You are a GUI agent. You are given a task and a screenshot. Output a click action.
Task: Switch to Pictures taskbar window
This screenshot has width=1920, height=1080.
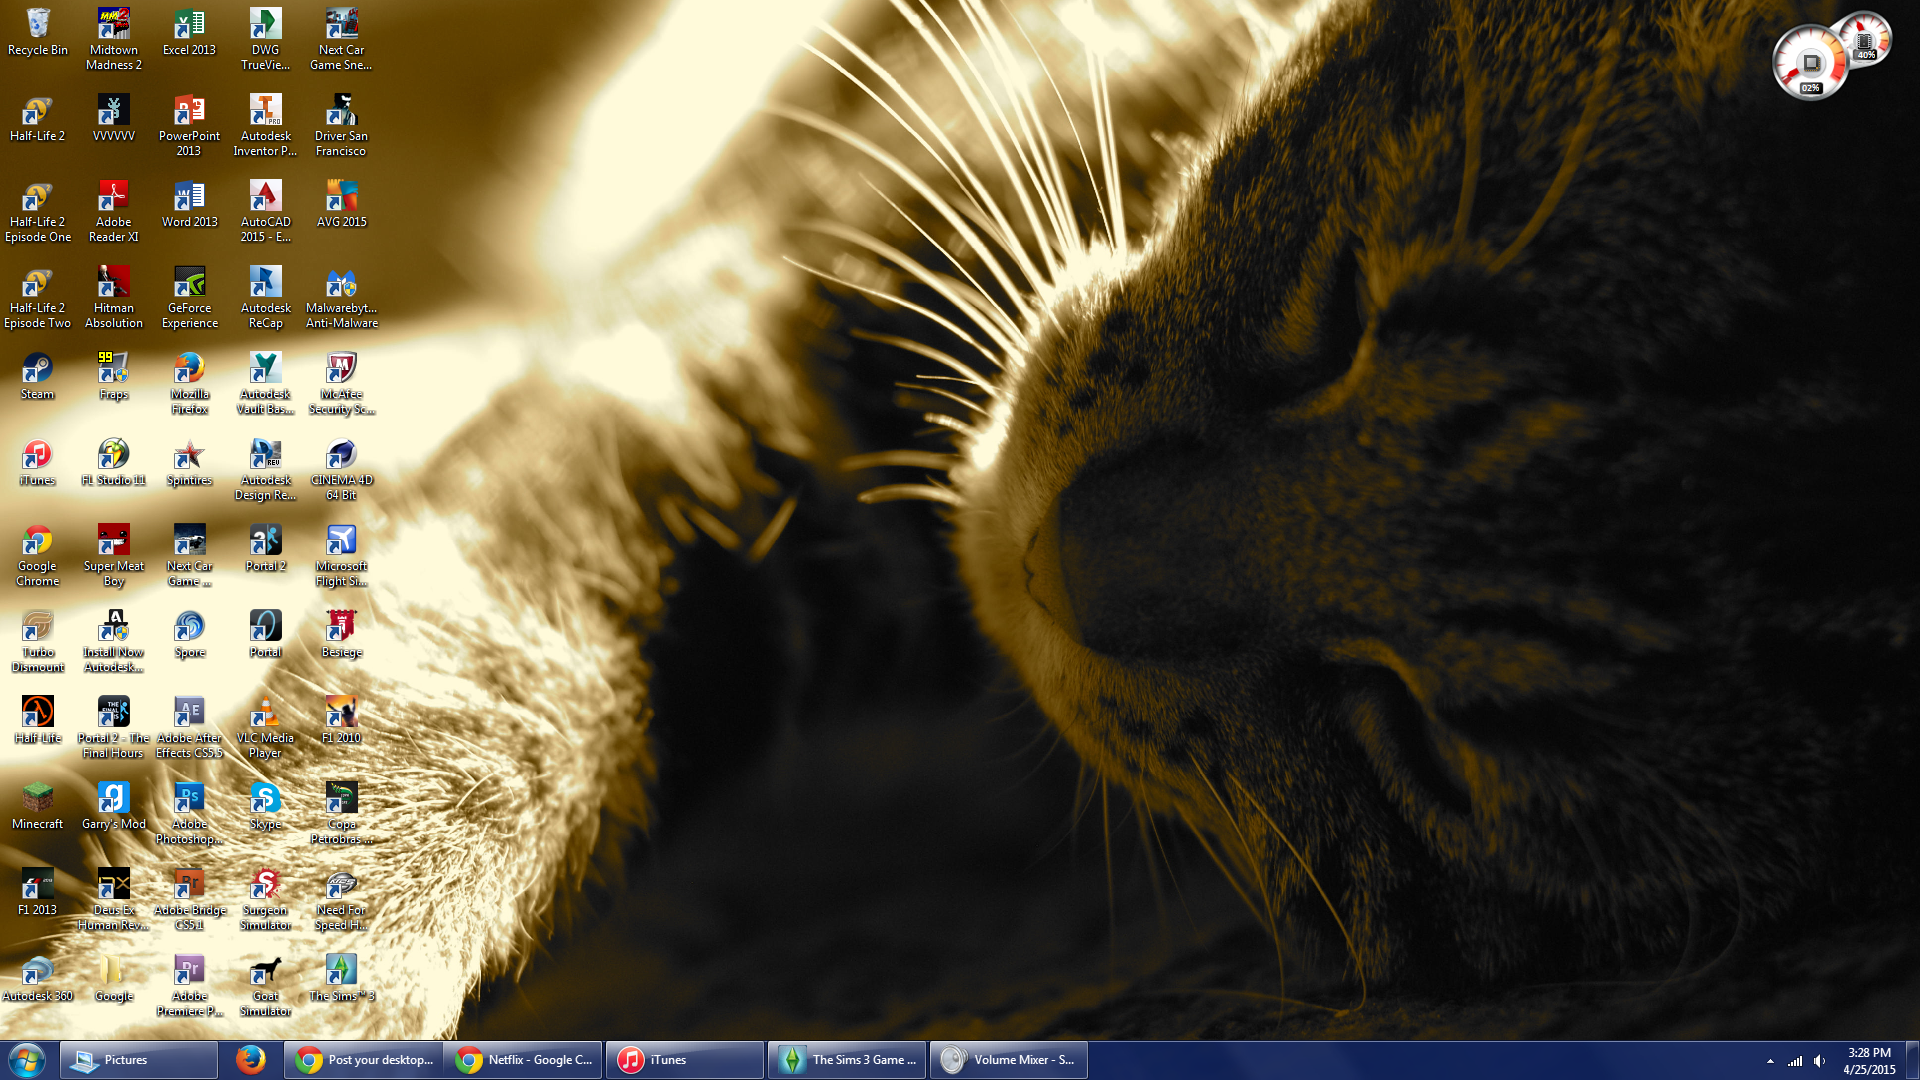[x=139, y=1060]
